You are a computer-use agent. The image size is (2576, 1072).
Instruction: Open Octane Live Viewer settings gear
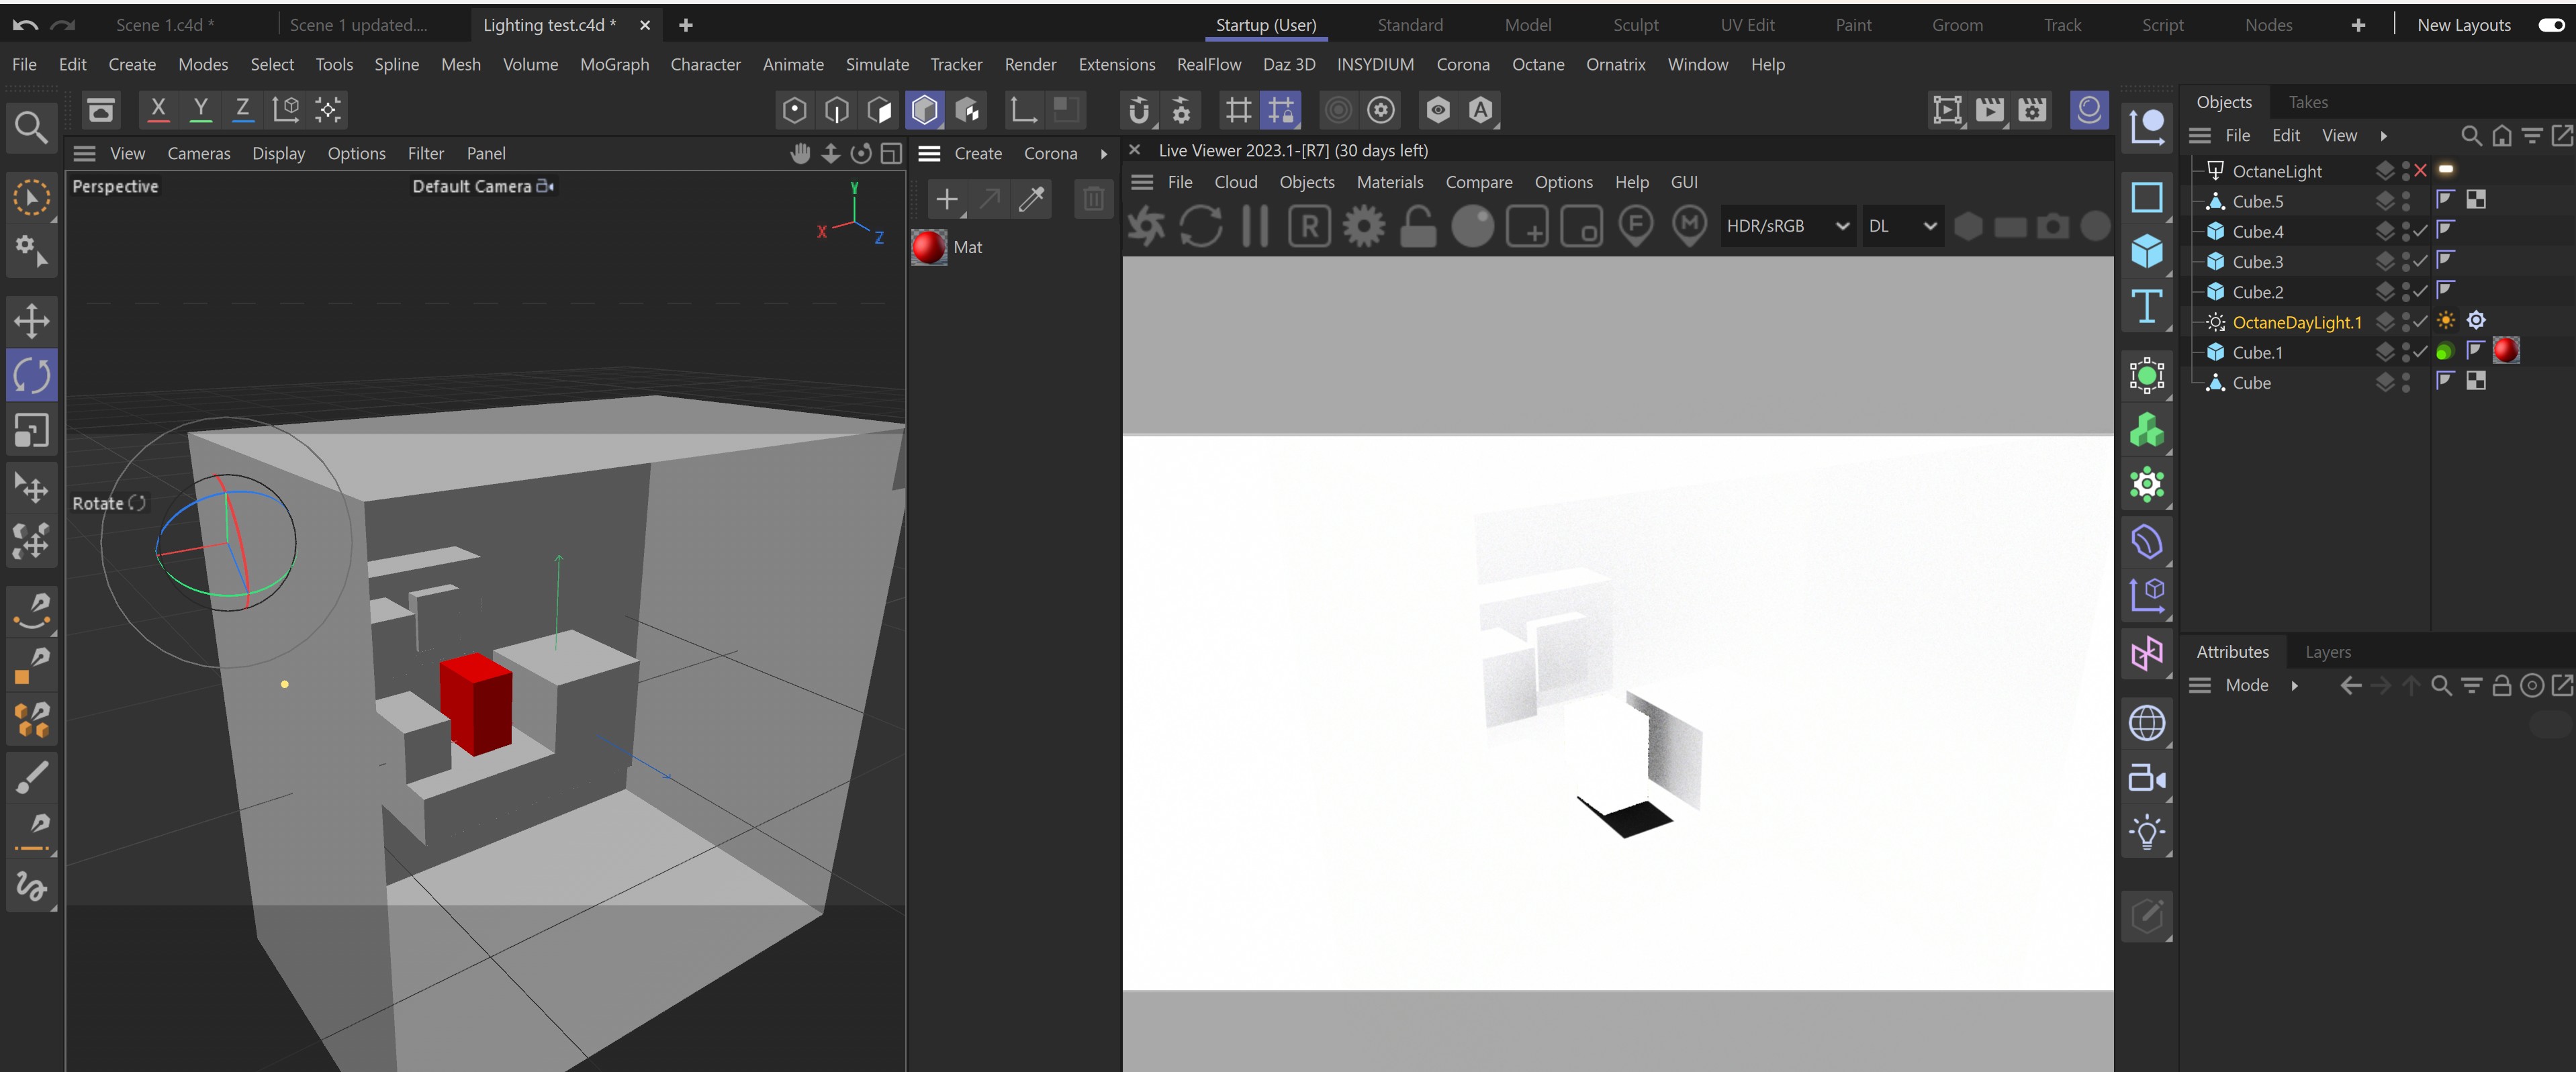[x=1364, y=226]
